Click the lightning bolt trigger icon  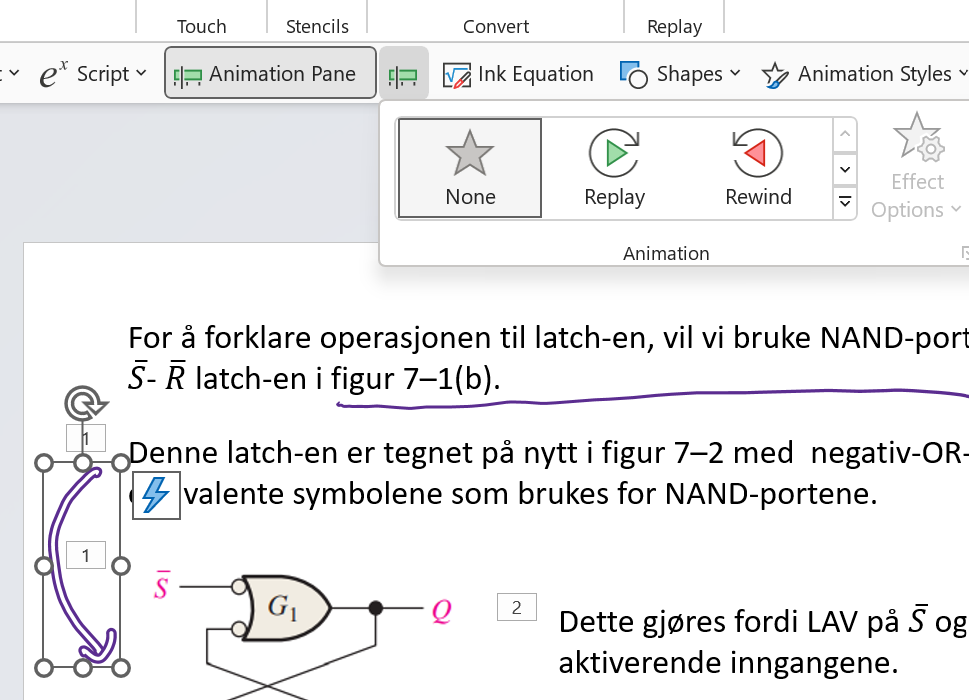[x=156, y=495]
